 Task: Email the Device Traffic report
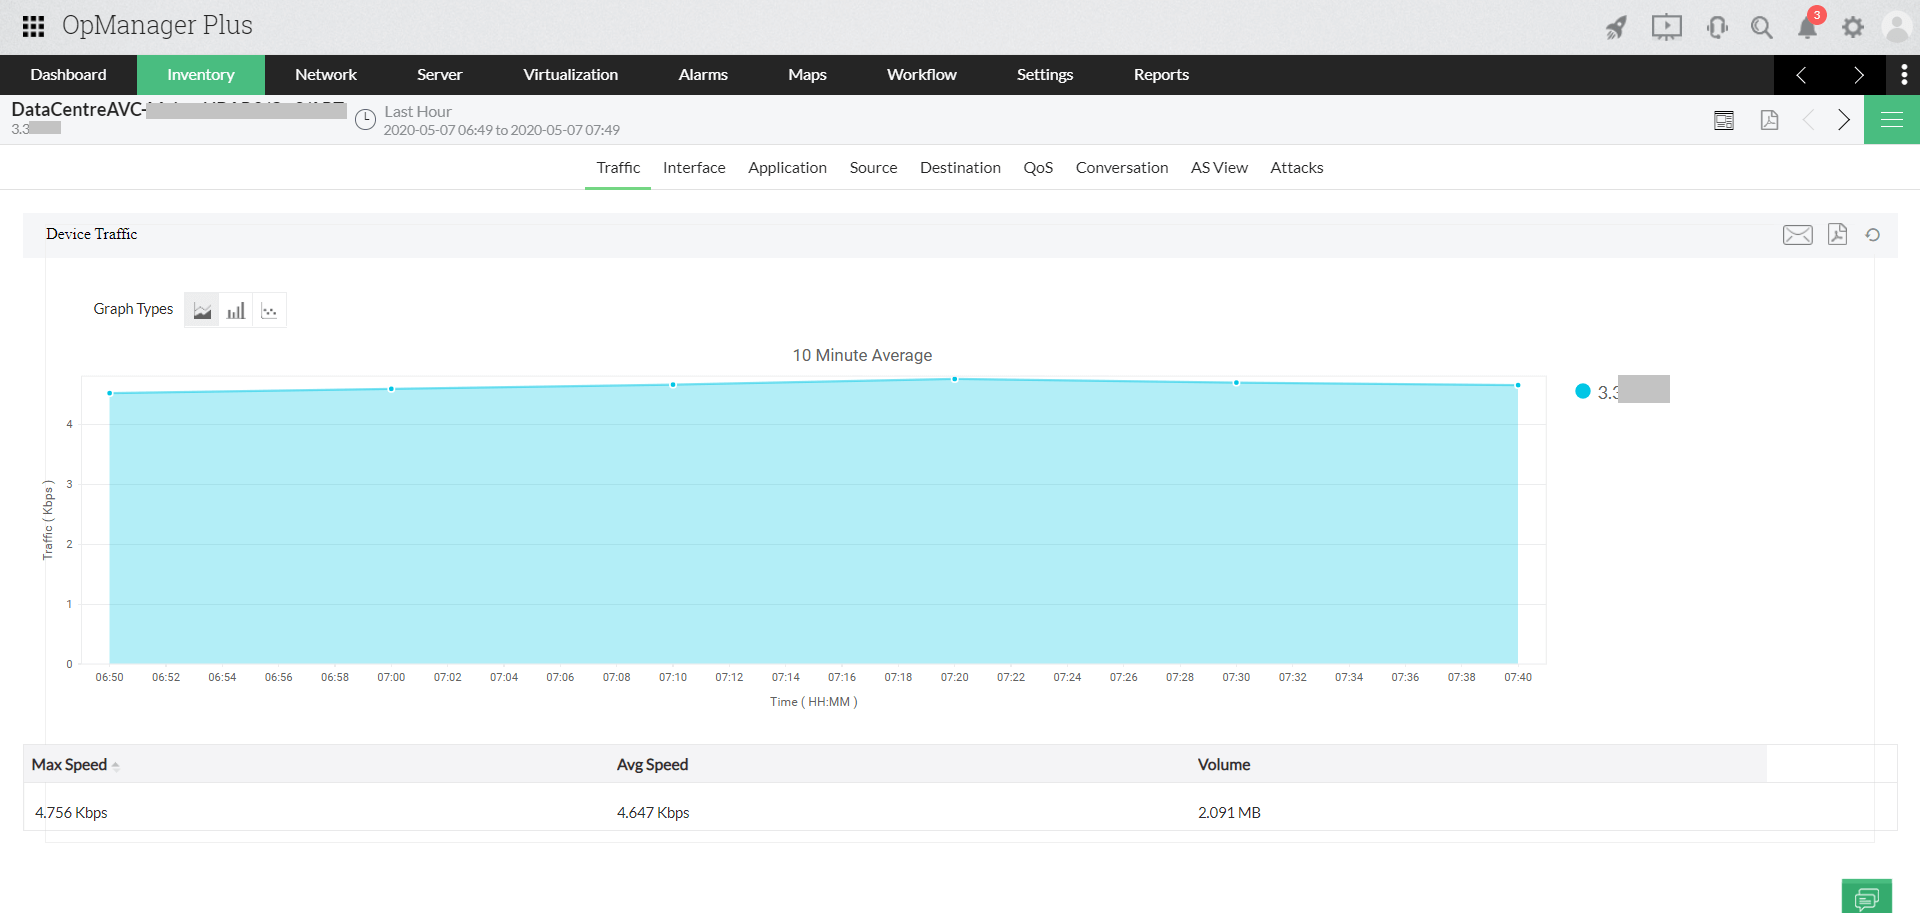1797,234
